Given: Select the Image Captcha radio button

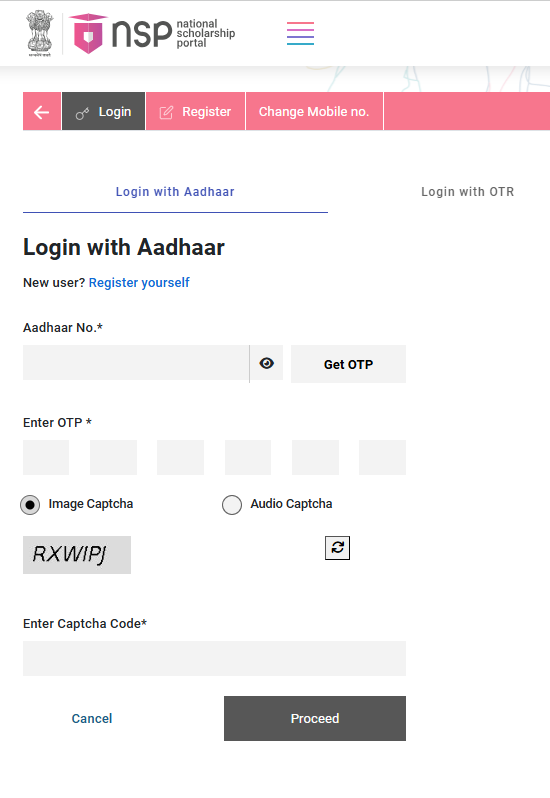Looking at the screenshot, I should click(30, 505).
